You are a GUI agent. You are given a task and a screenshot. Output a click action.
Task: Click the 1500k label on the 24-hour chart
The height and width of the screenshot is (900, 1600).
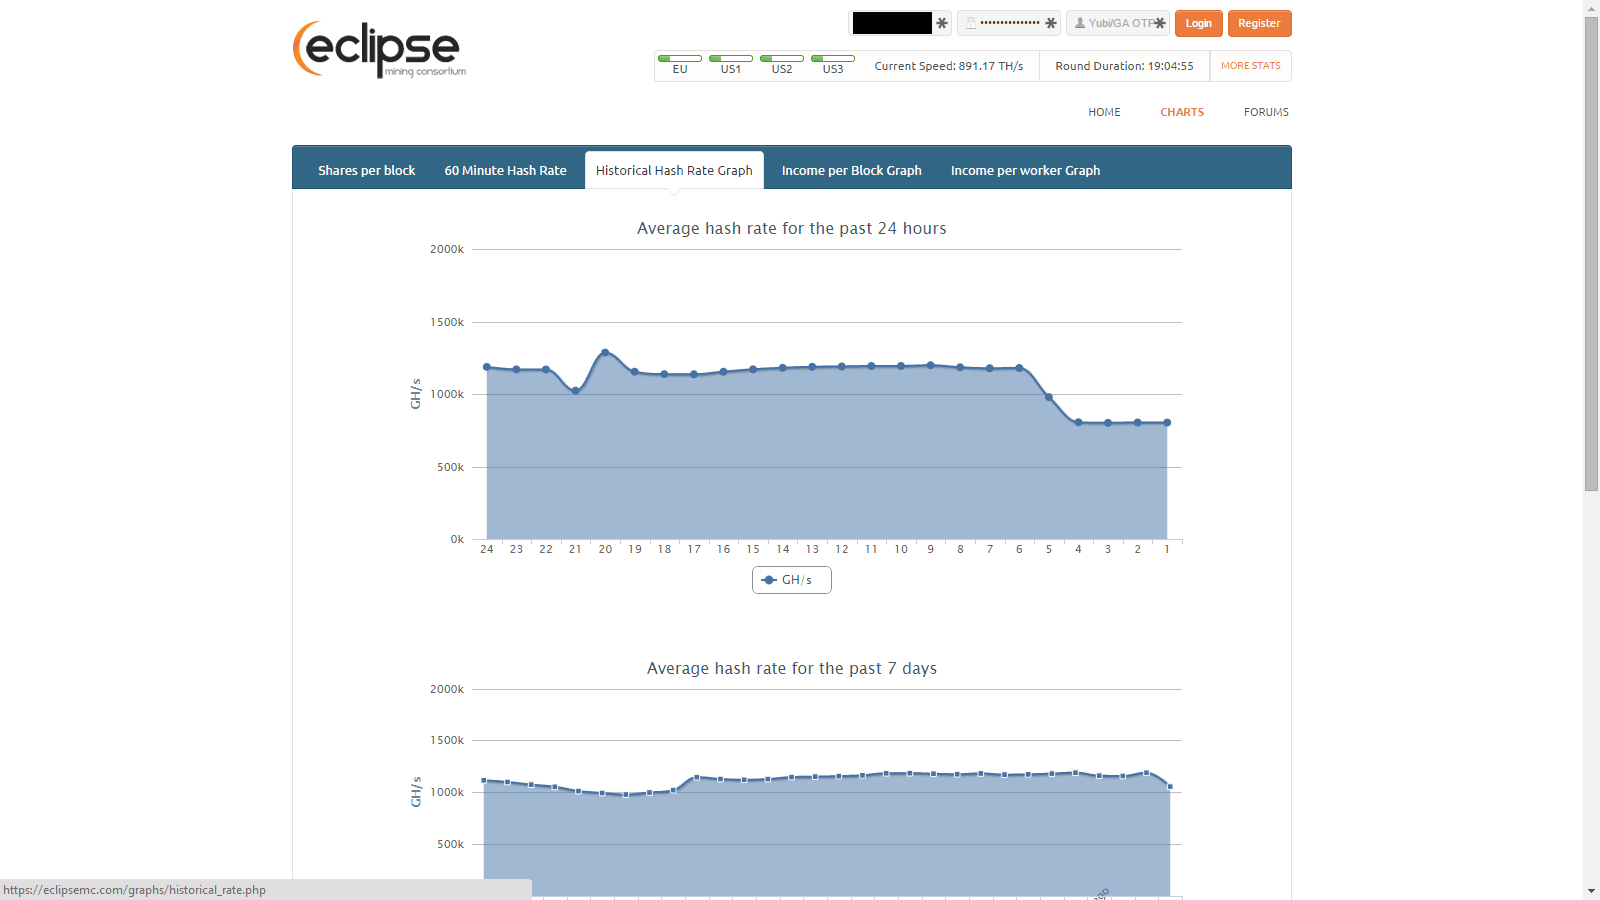447,322
